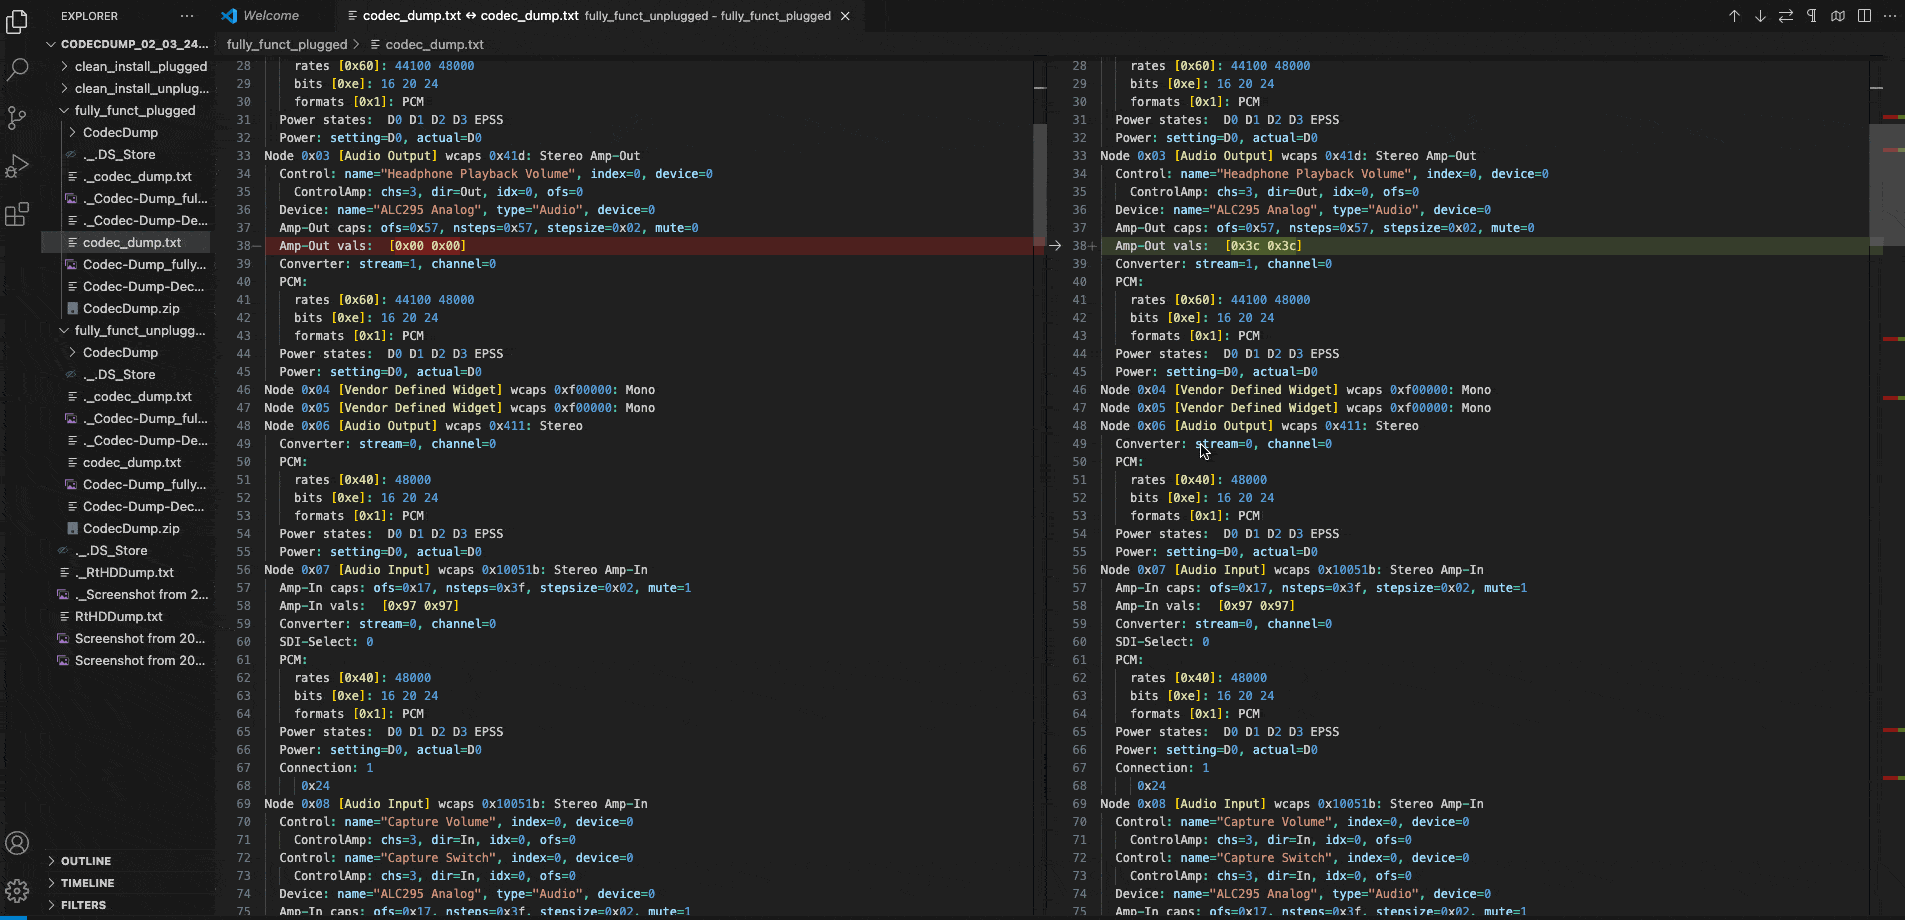Open editor More Actions ellipsis menu
The width and height of the screenshot is (1905, 920).
tap(1890, 16)
